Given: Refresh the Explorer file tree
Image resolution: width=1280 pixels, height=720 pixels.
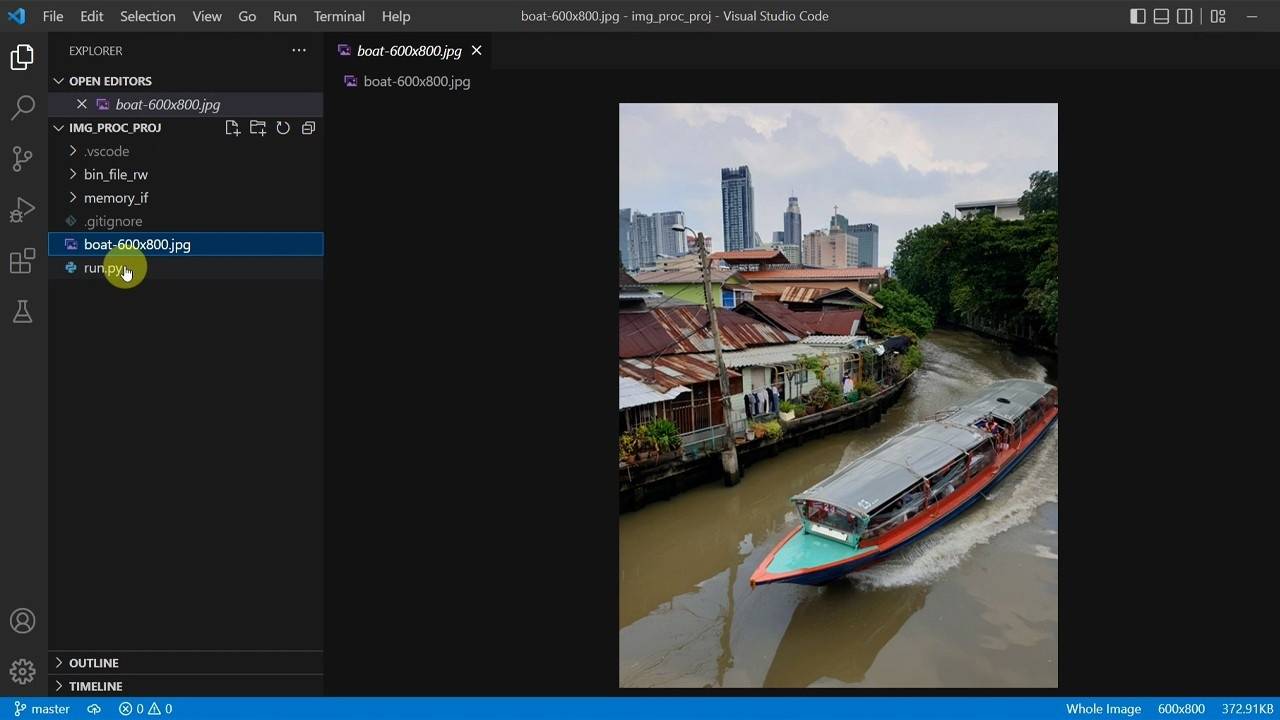Looking at the screenshot, I should 283,128.
